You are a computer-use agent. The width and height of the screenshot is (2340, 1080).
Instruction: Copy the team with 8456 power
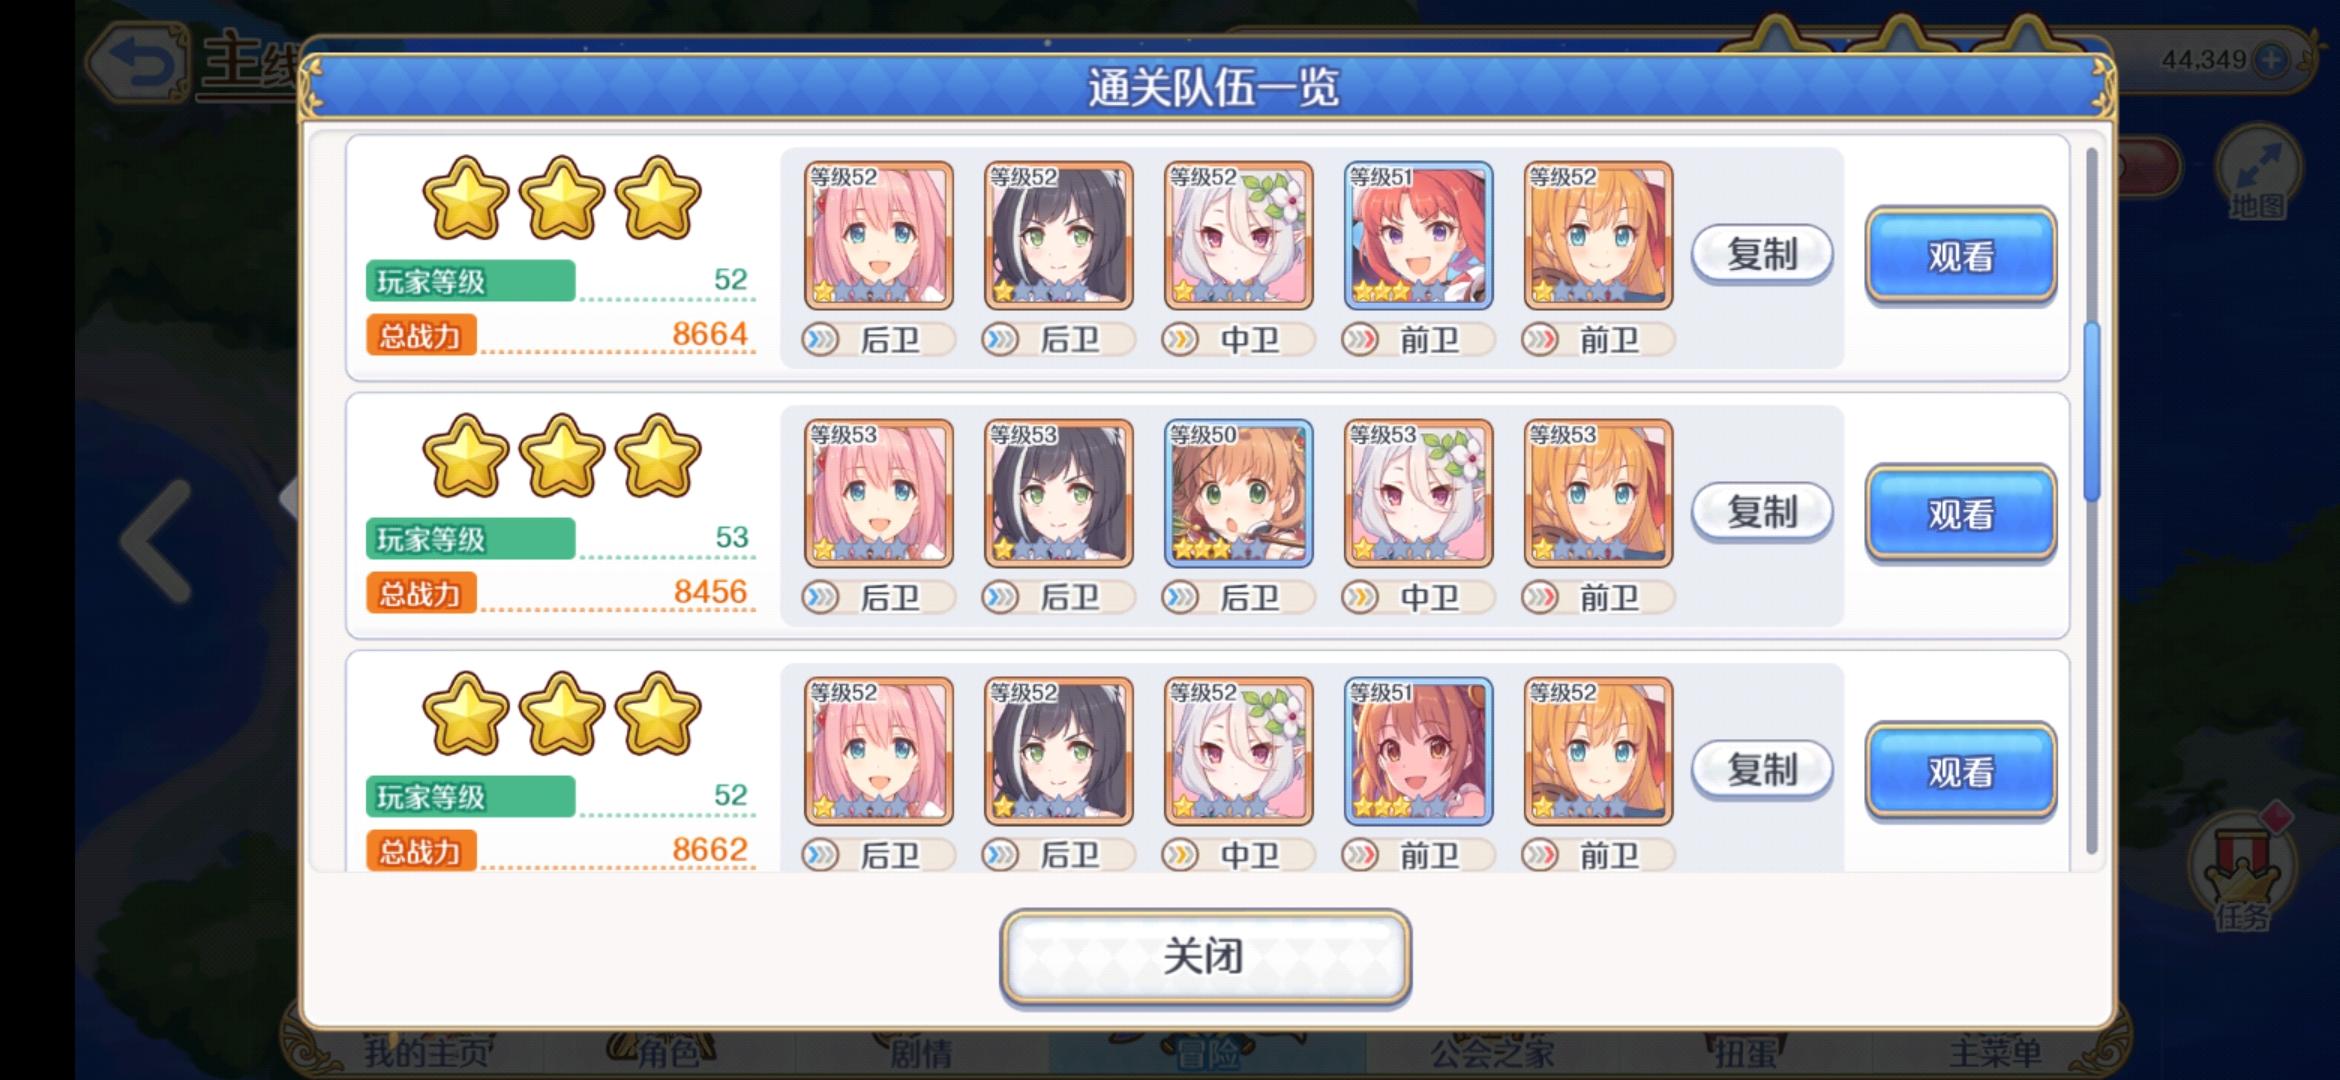[1762, 512]
